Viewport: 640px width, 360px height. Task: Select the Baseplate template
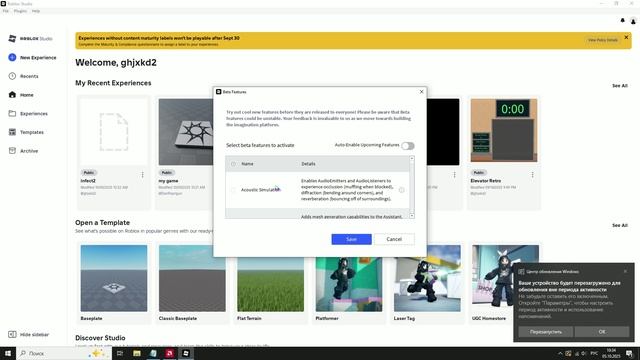pos(114,278)
